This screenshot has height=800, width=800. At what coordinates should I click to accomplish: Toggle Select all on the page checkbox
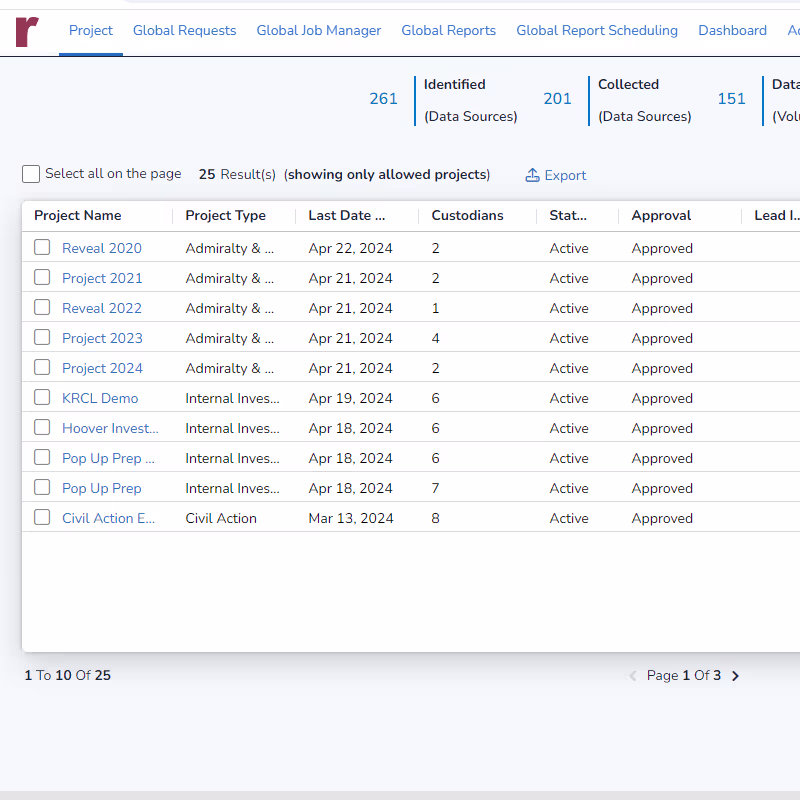tap(31, 174)
